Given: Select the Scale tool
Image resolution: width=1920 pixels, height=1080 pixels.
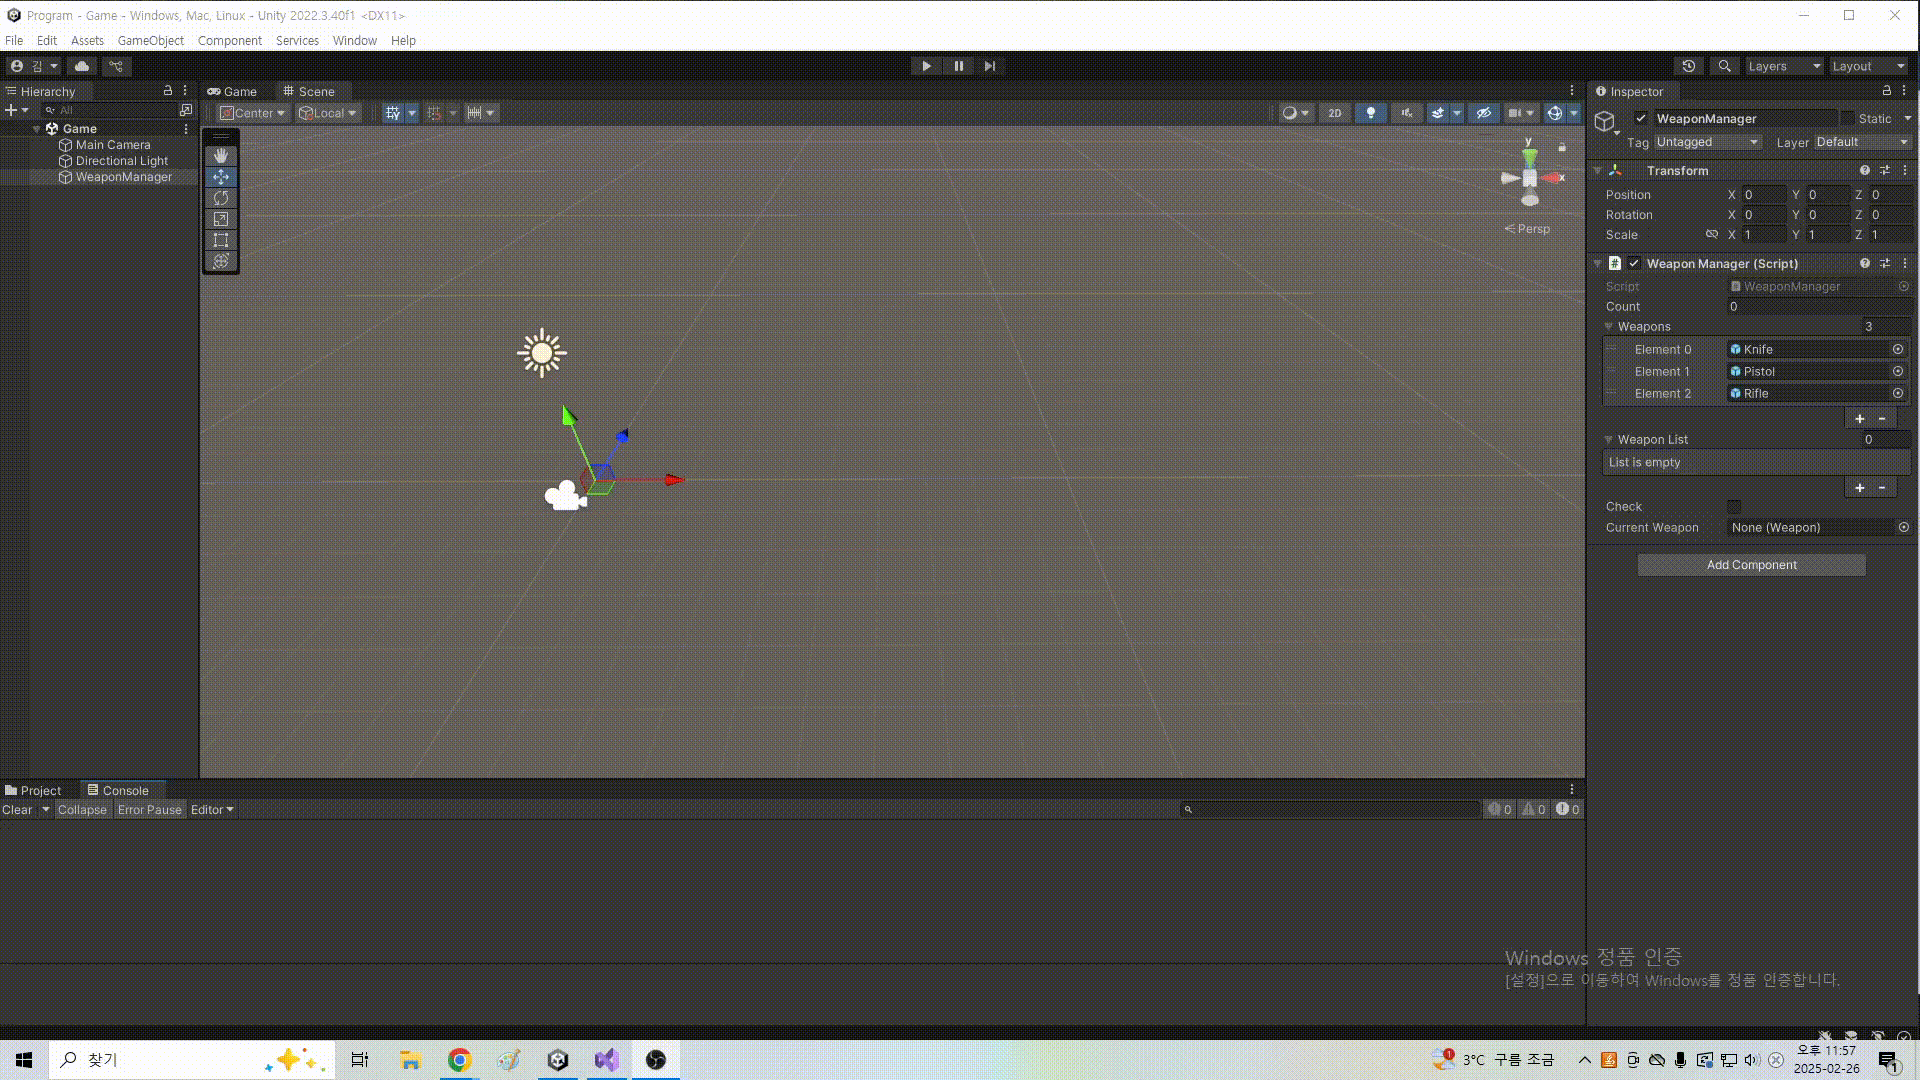Looking at the screenshot, I should click(x=221, y=219).
